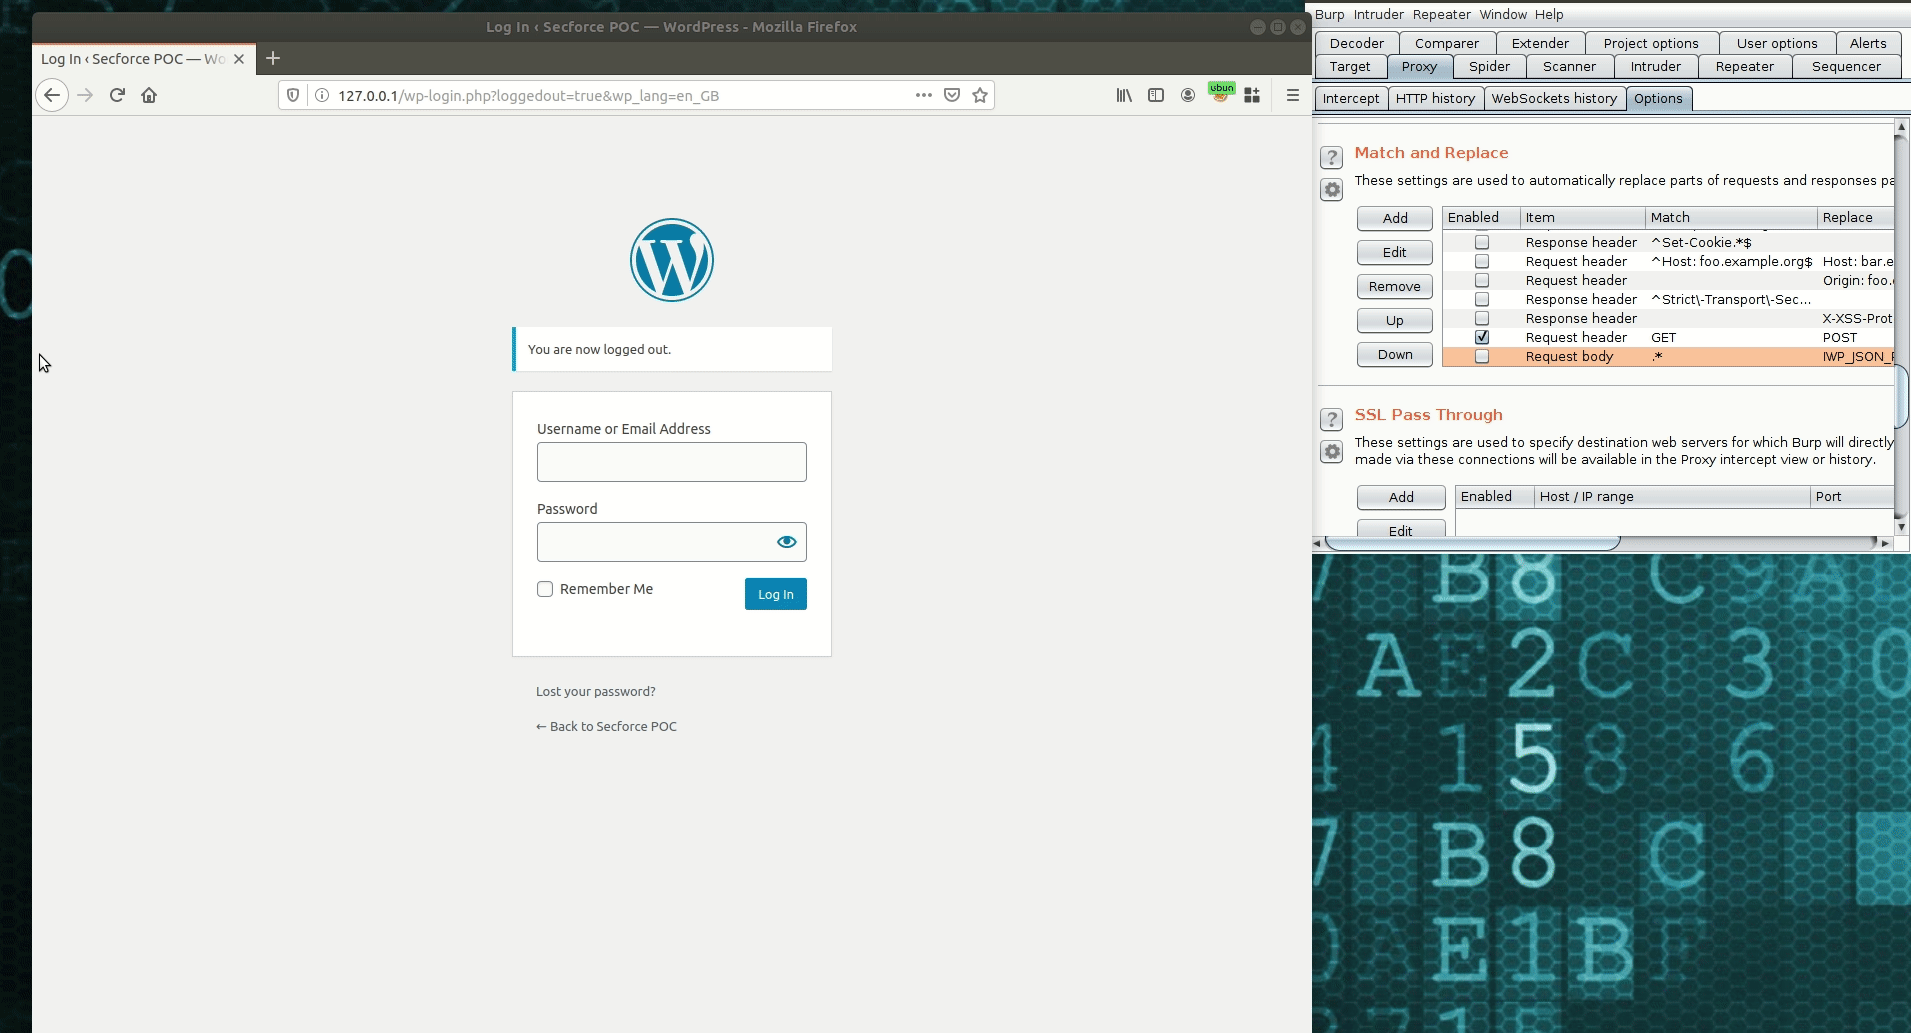Add a Match and Replace rule
Viewport: 1911px width, 1033px height.
[1395, 218]
